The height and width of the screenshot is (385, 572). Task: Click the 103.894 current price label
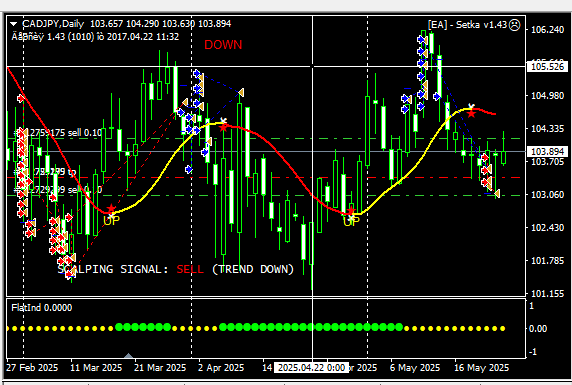click(x=547, y=151)
